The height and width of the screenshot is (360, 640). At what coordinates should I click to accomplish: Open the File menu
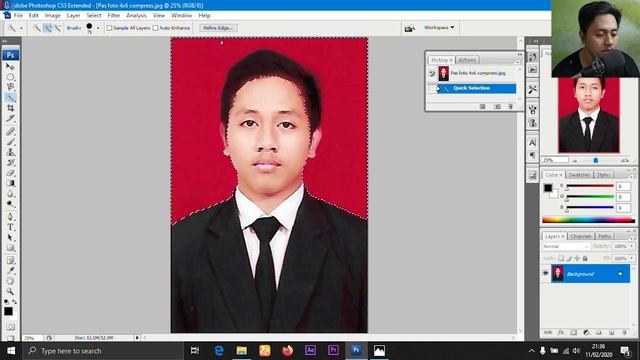(x=18, y=16)
